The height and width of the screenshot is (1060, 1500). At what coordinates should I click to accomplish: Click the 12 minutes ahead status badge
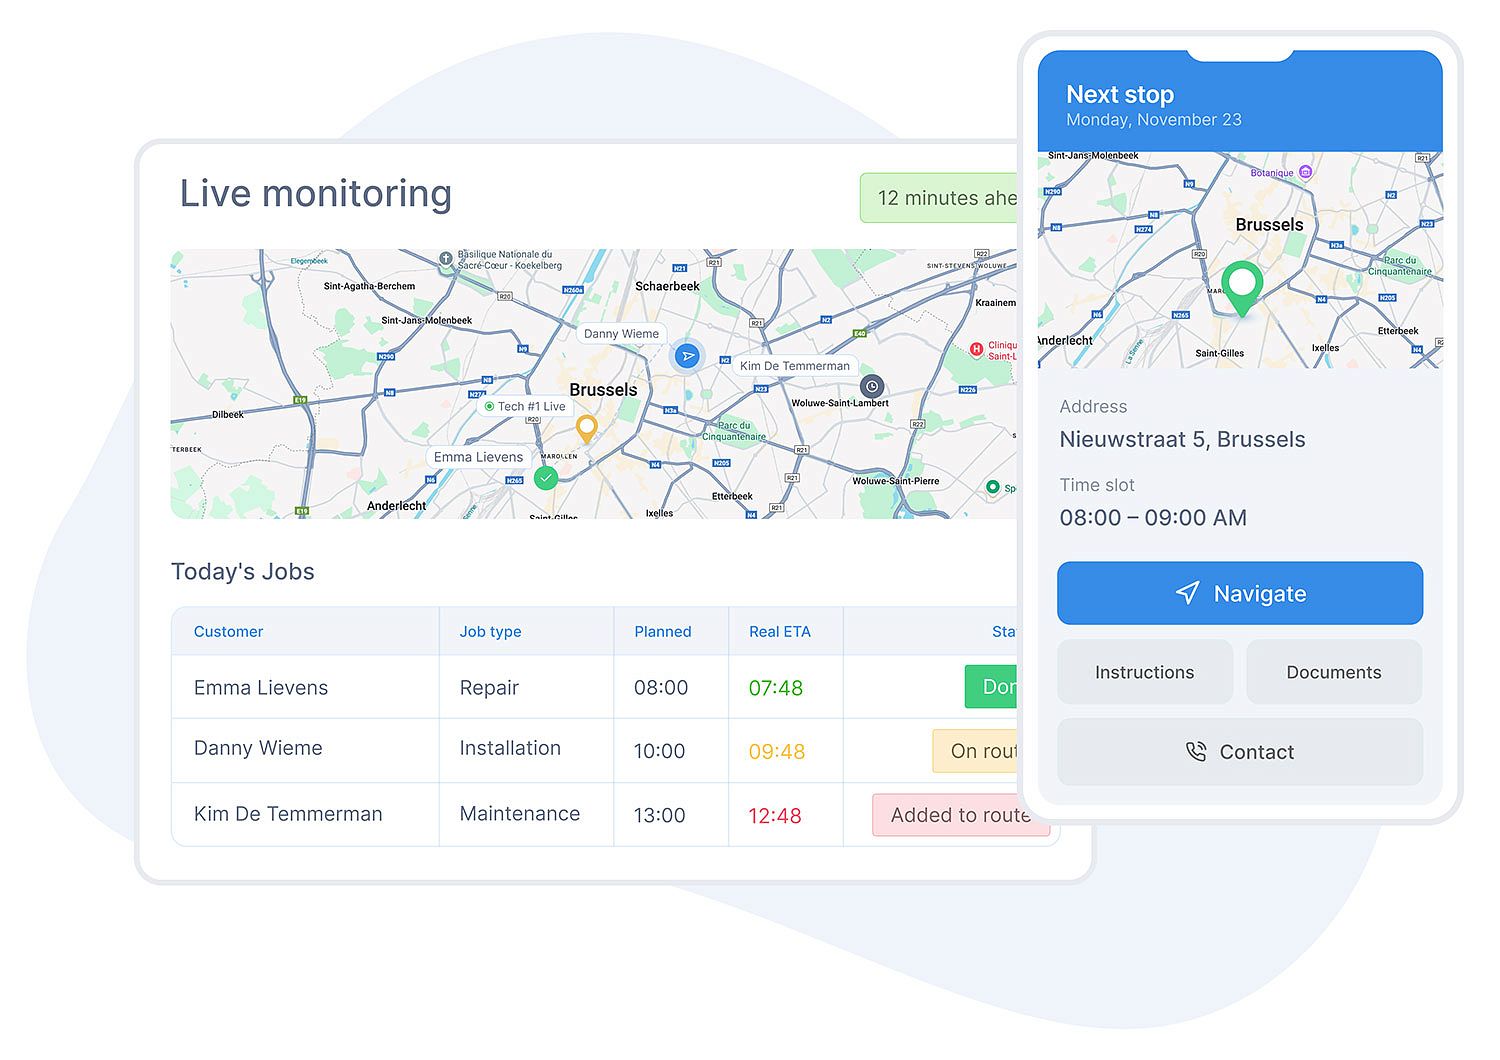[x=940, y=198]
